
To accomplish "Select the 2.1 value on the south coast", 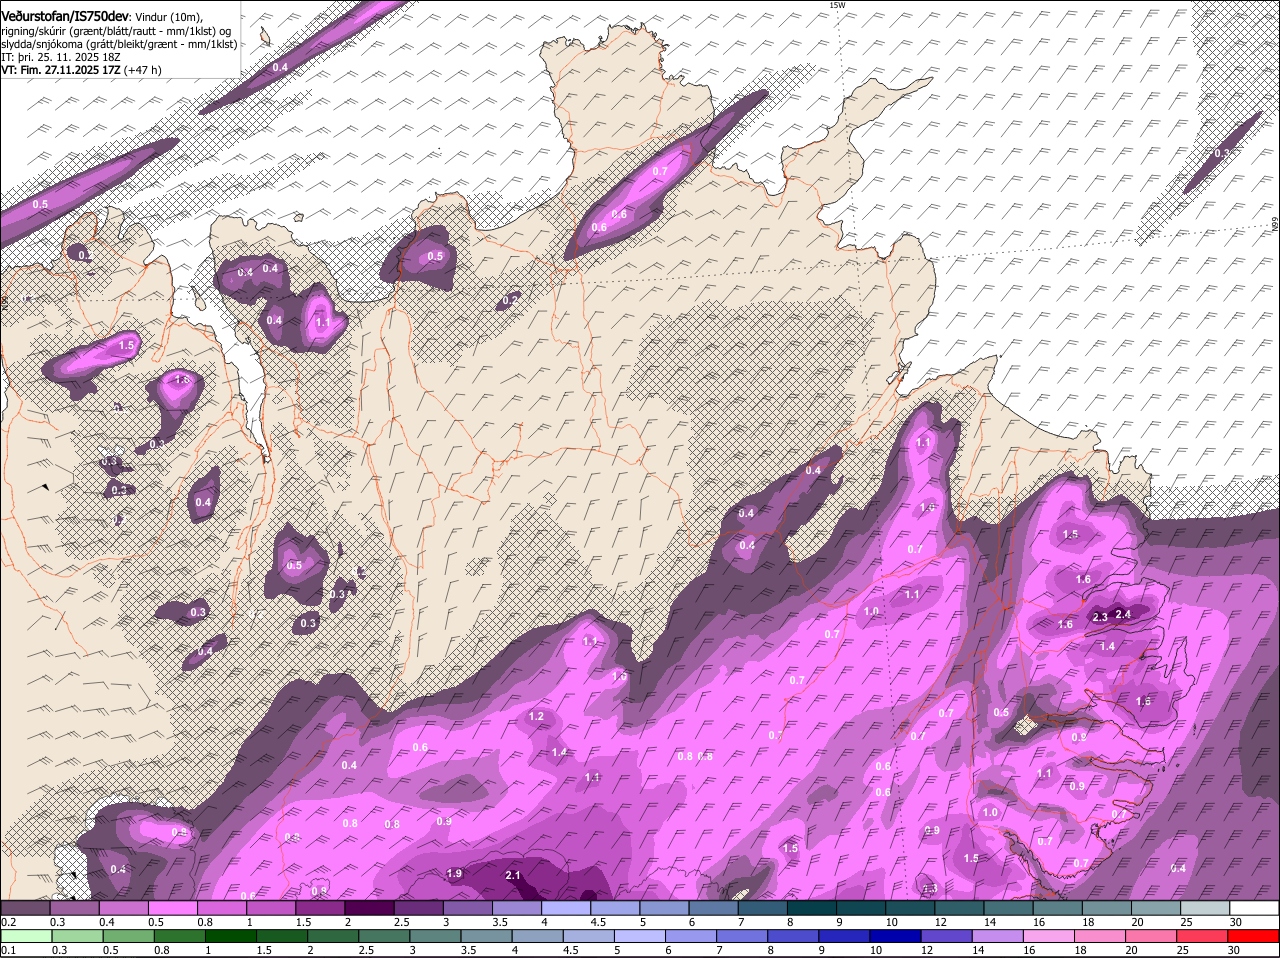I will click(x=513, y=875).
